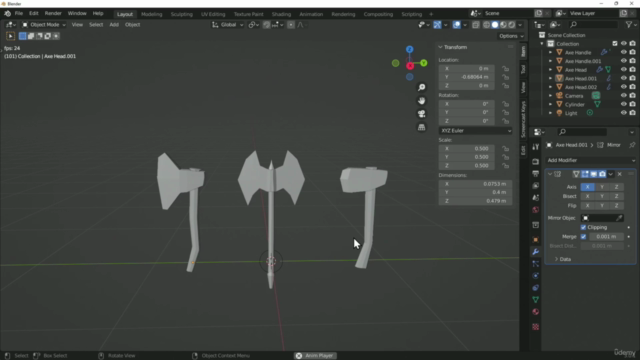640x360 pixels.
Task: Open the Texture properties checker tab icon
Action: [536, 327]
